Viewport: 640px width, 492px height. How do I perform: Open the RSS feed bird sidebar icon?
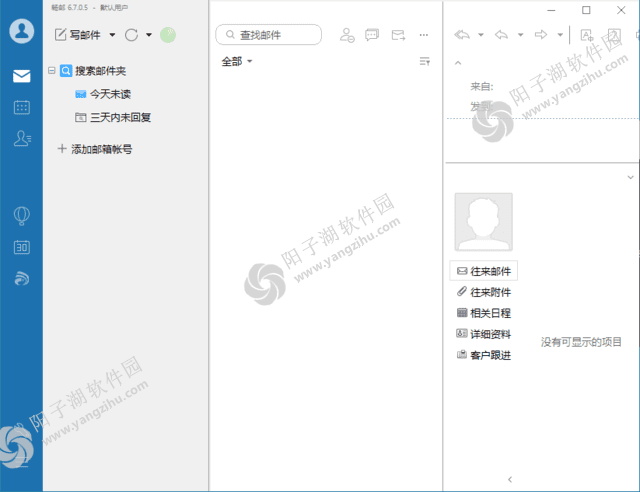click(x=22, y=278)
